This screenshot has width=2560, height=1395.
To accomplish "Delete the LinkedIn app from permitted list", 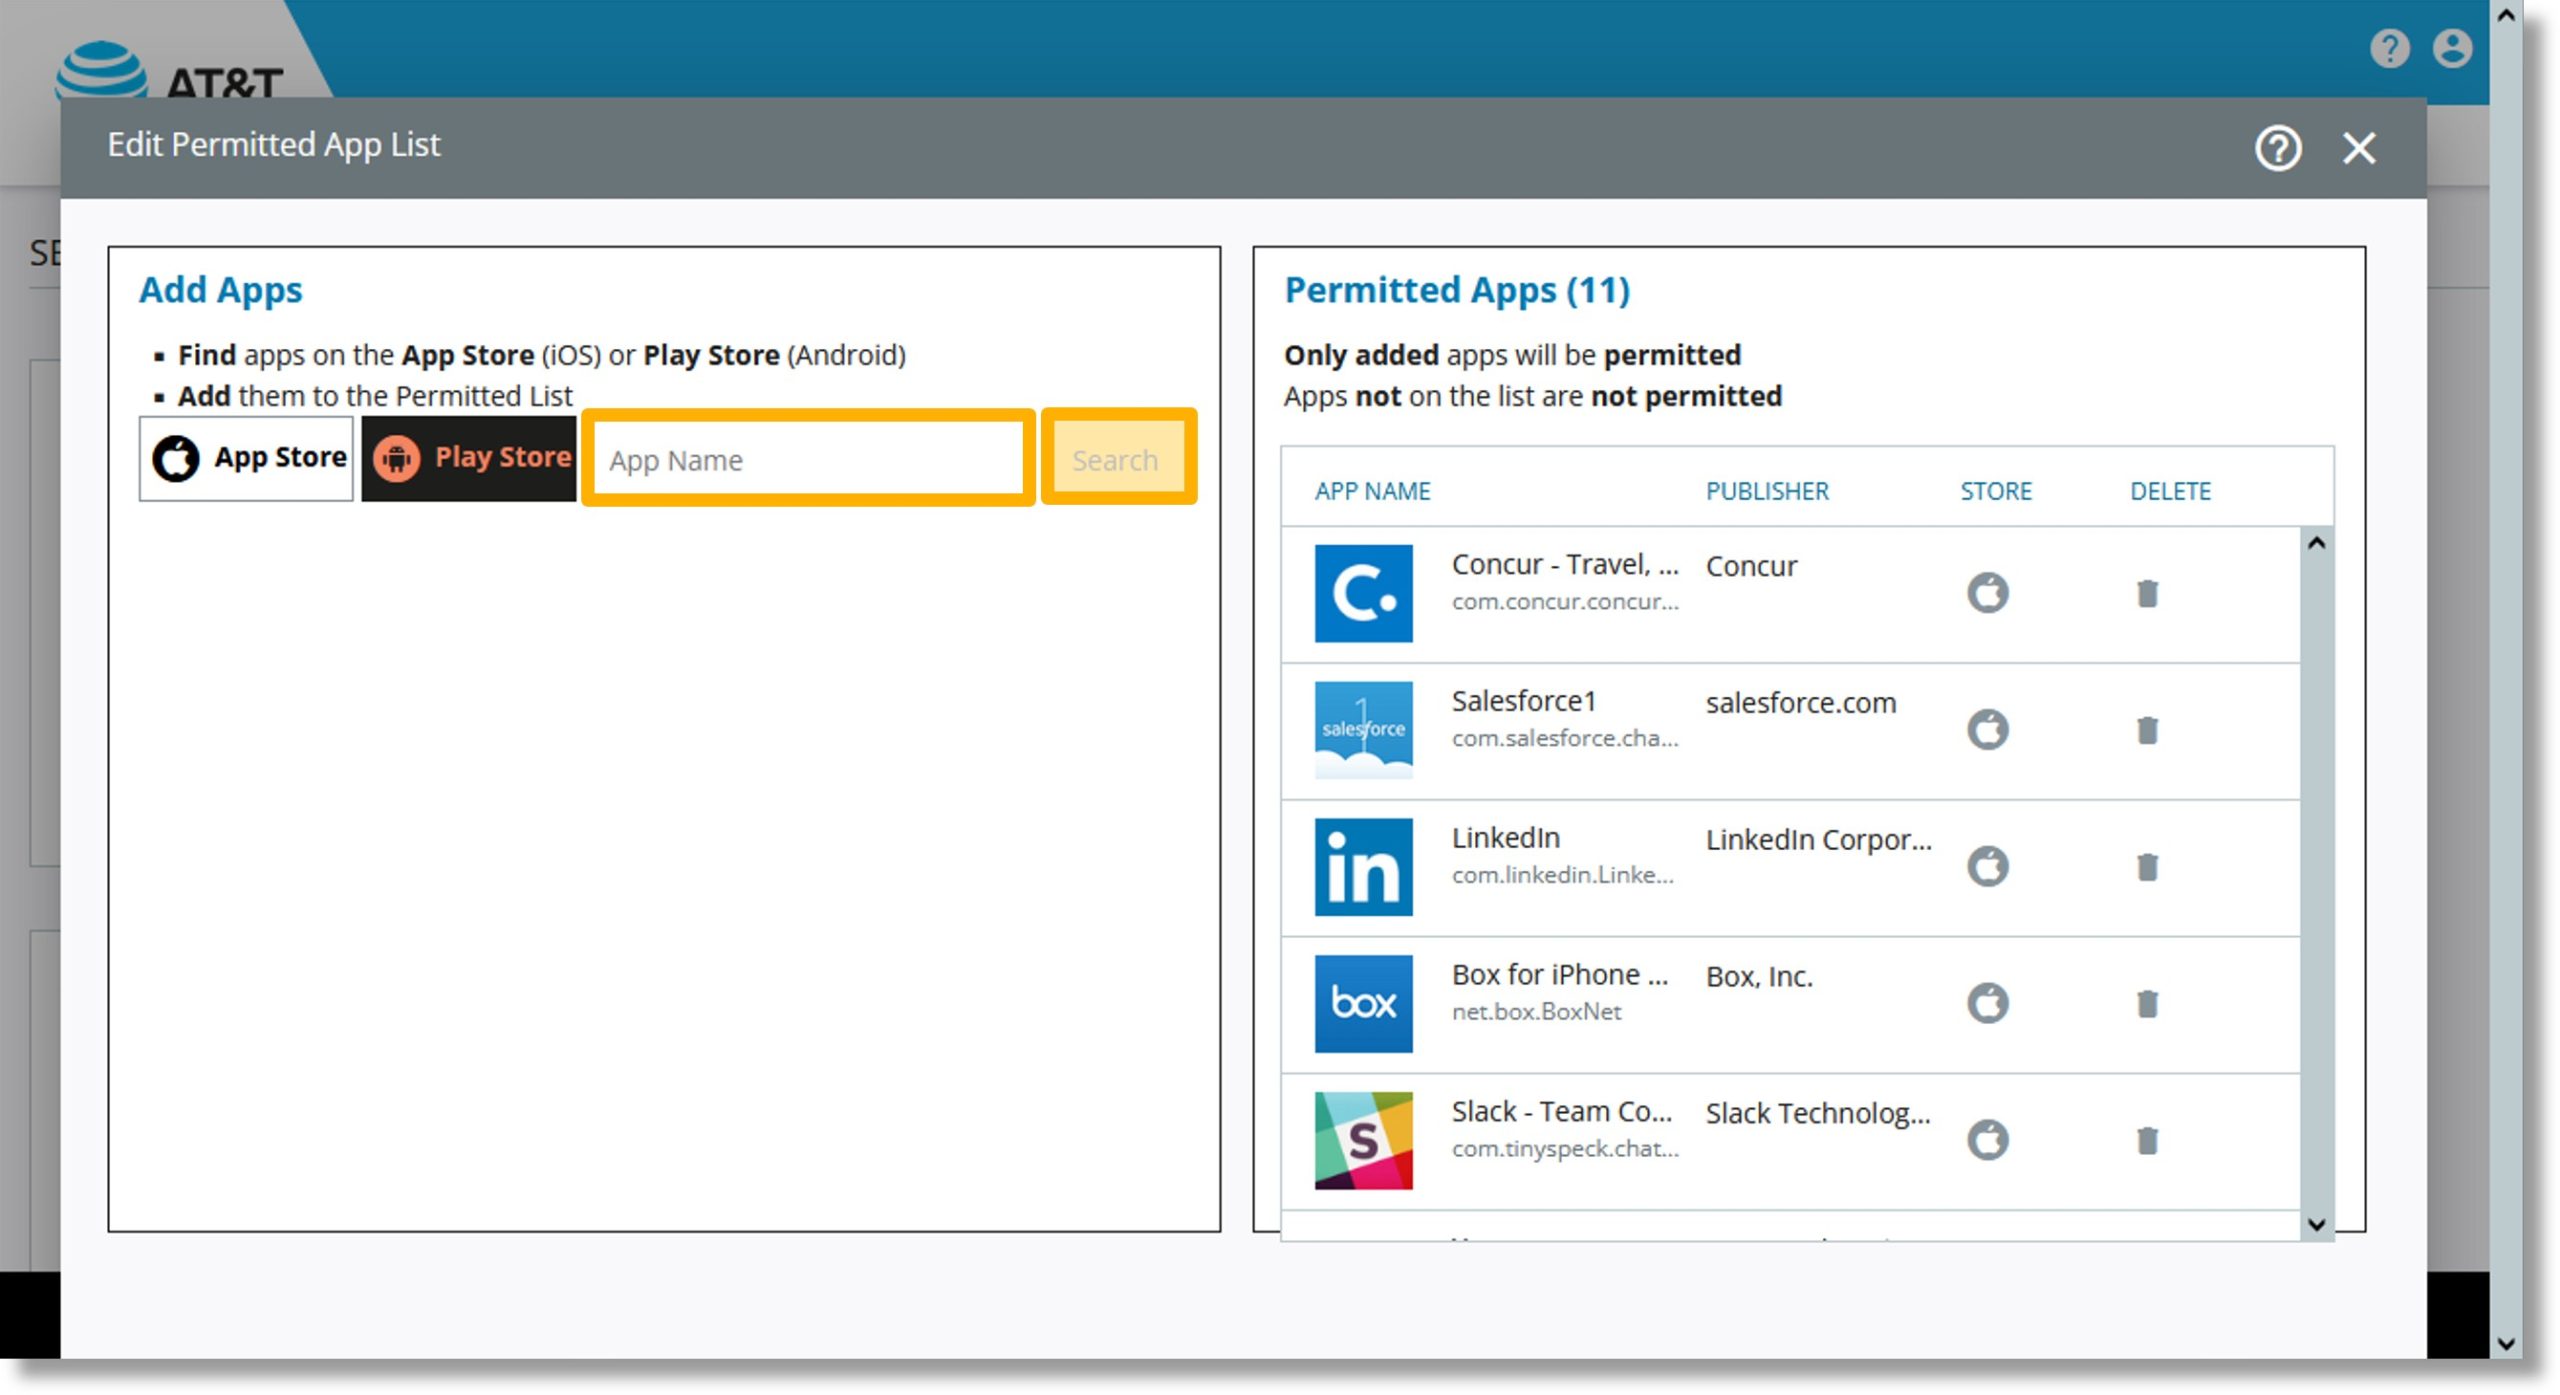I will 2147,867.
